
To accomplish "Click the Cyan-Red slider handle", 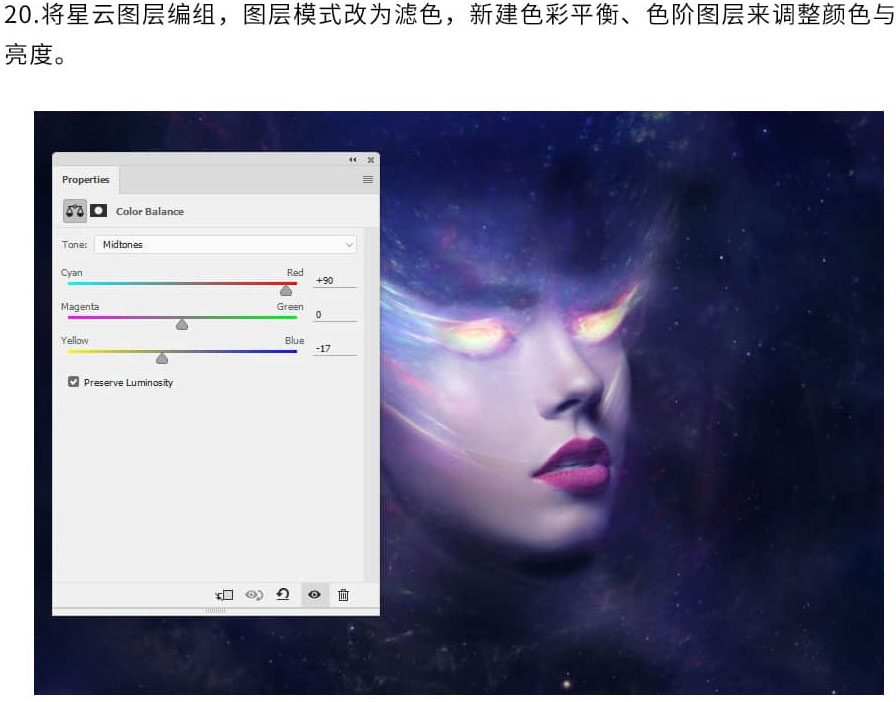I will coord(286,291).
